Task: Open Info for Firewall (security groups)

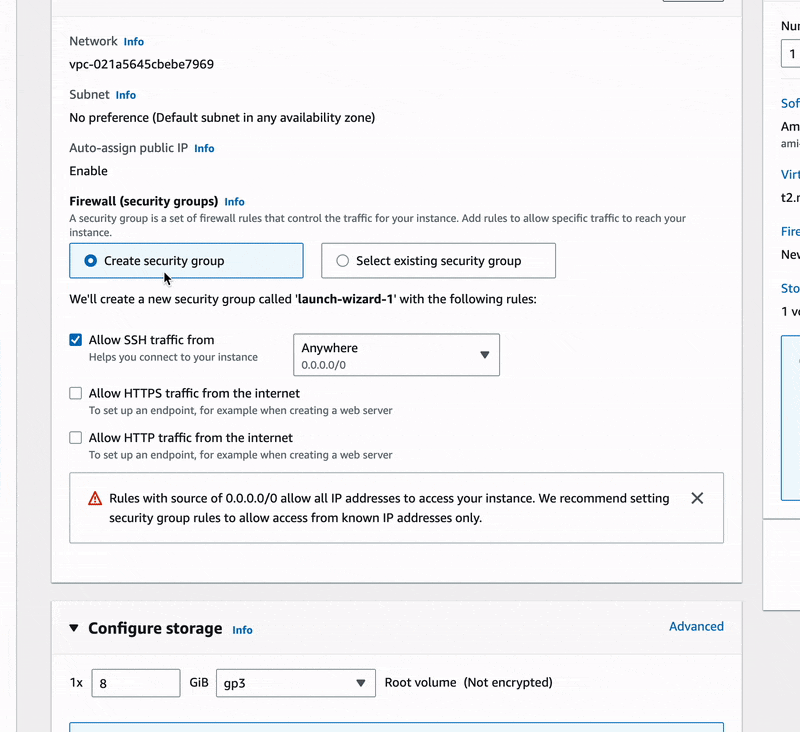Action: point(234,202)
